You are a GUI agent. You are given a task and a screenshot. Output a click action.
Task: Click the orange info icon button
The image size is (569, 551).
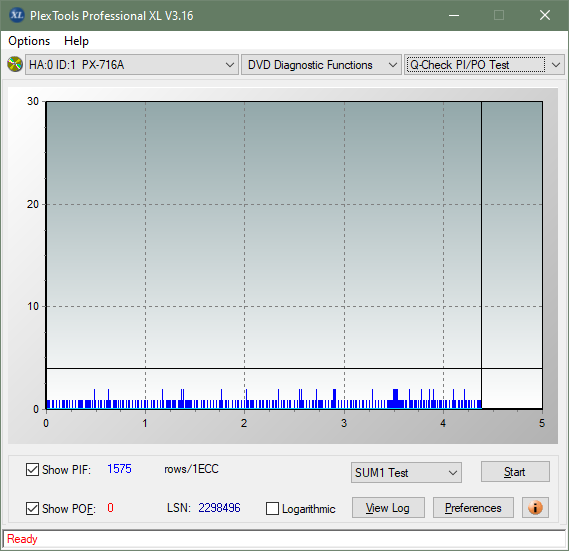[x=535, y=507]
